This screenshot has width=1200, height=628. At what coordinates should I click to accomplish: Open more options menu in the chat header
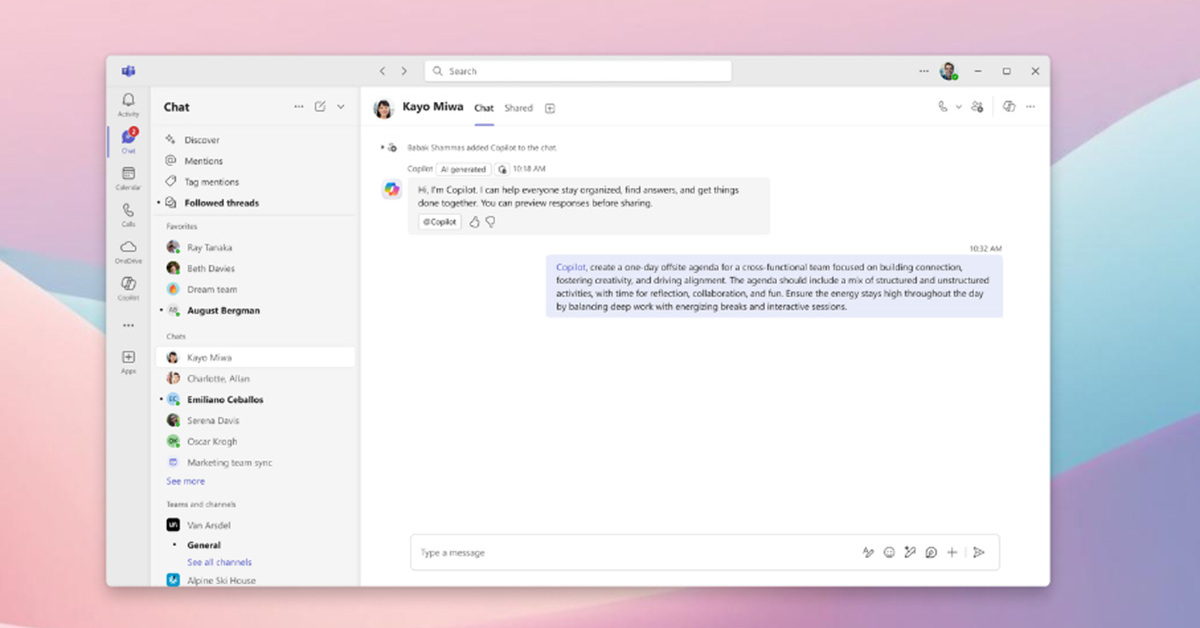click(1030, 106)
